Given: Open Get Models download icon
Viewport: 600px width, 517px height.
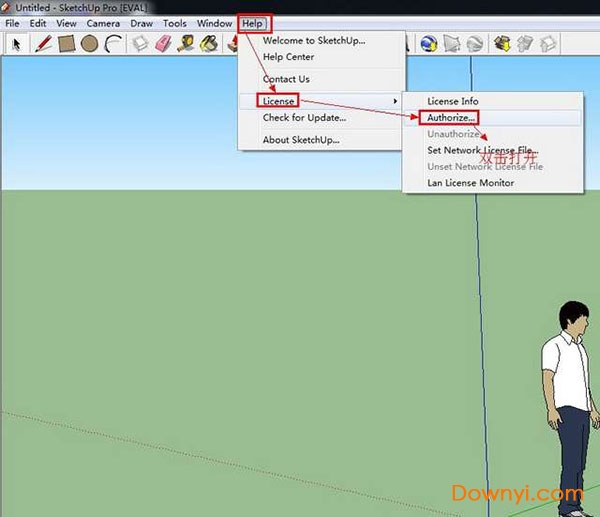Looking at the screenshot, I should [x=503, y=43].
